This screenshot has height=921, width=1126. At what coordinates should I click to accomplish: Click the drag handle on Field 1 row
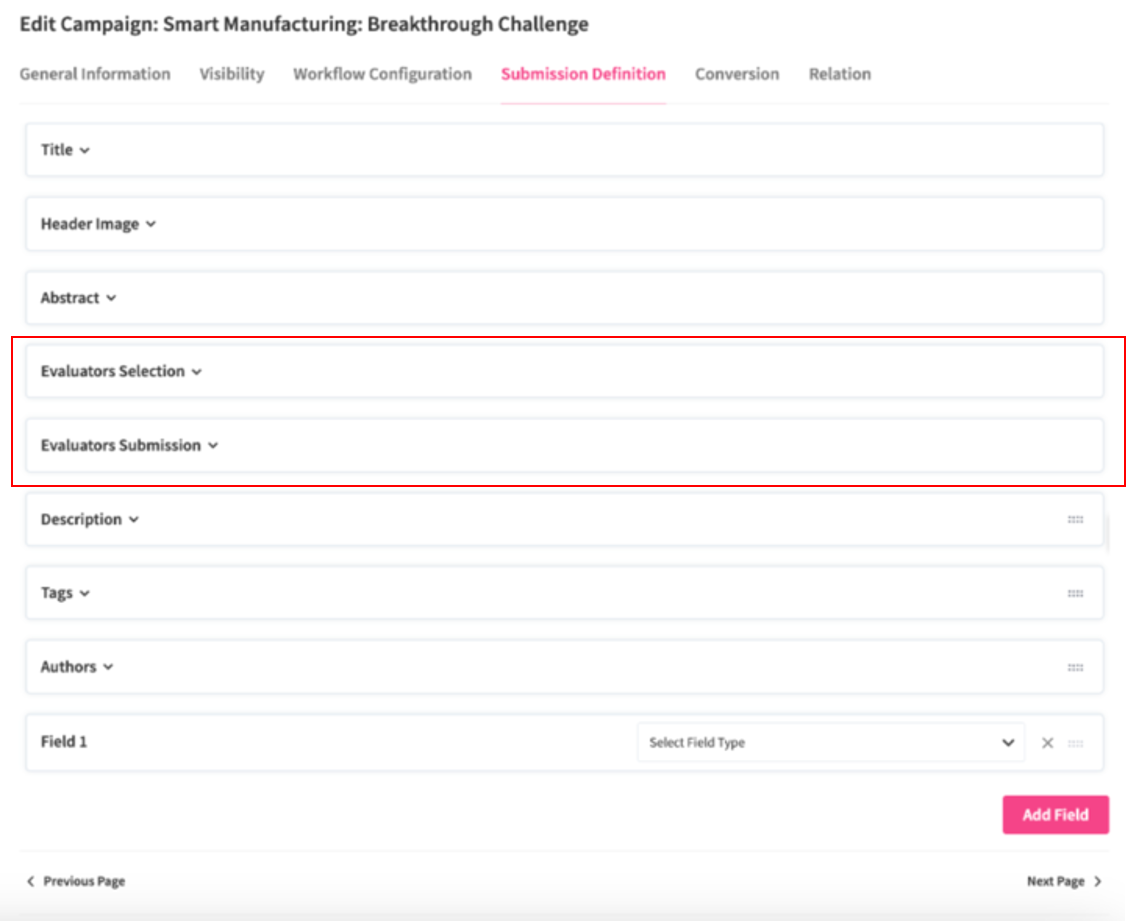click(x=1076, y=743)
